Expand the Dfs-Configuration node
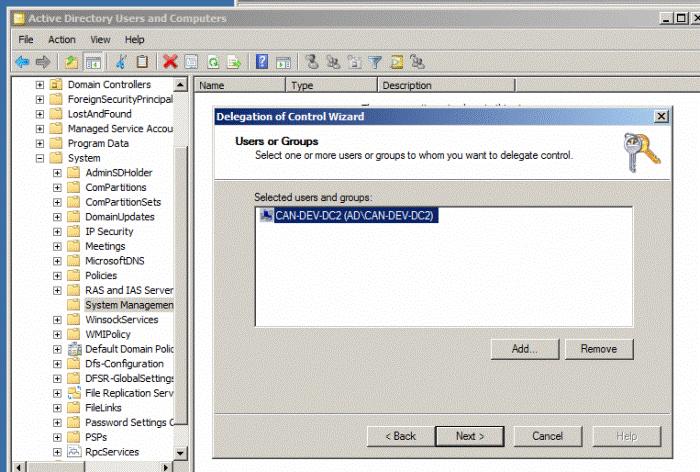This screenshot has height=472, width=700. point(57,364)
